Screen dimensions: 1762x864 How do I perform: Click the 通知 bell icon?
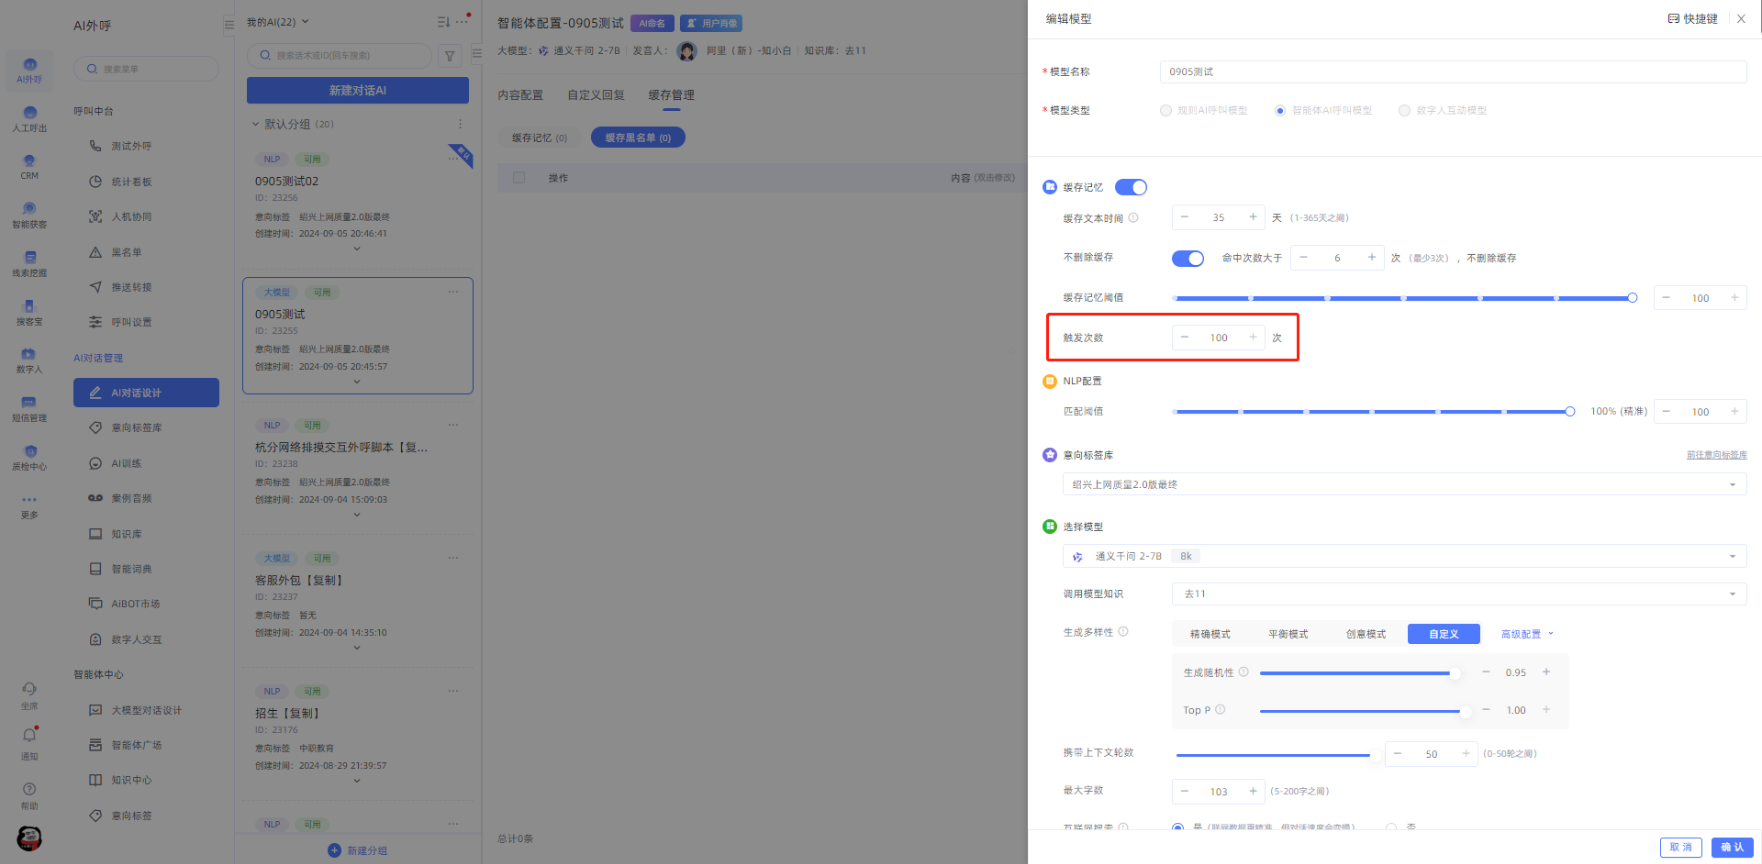click(29, 735)
